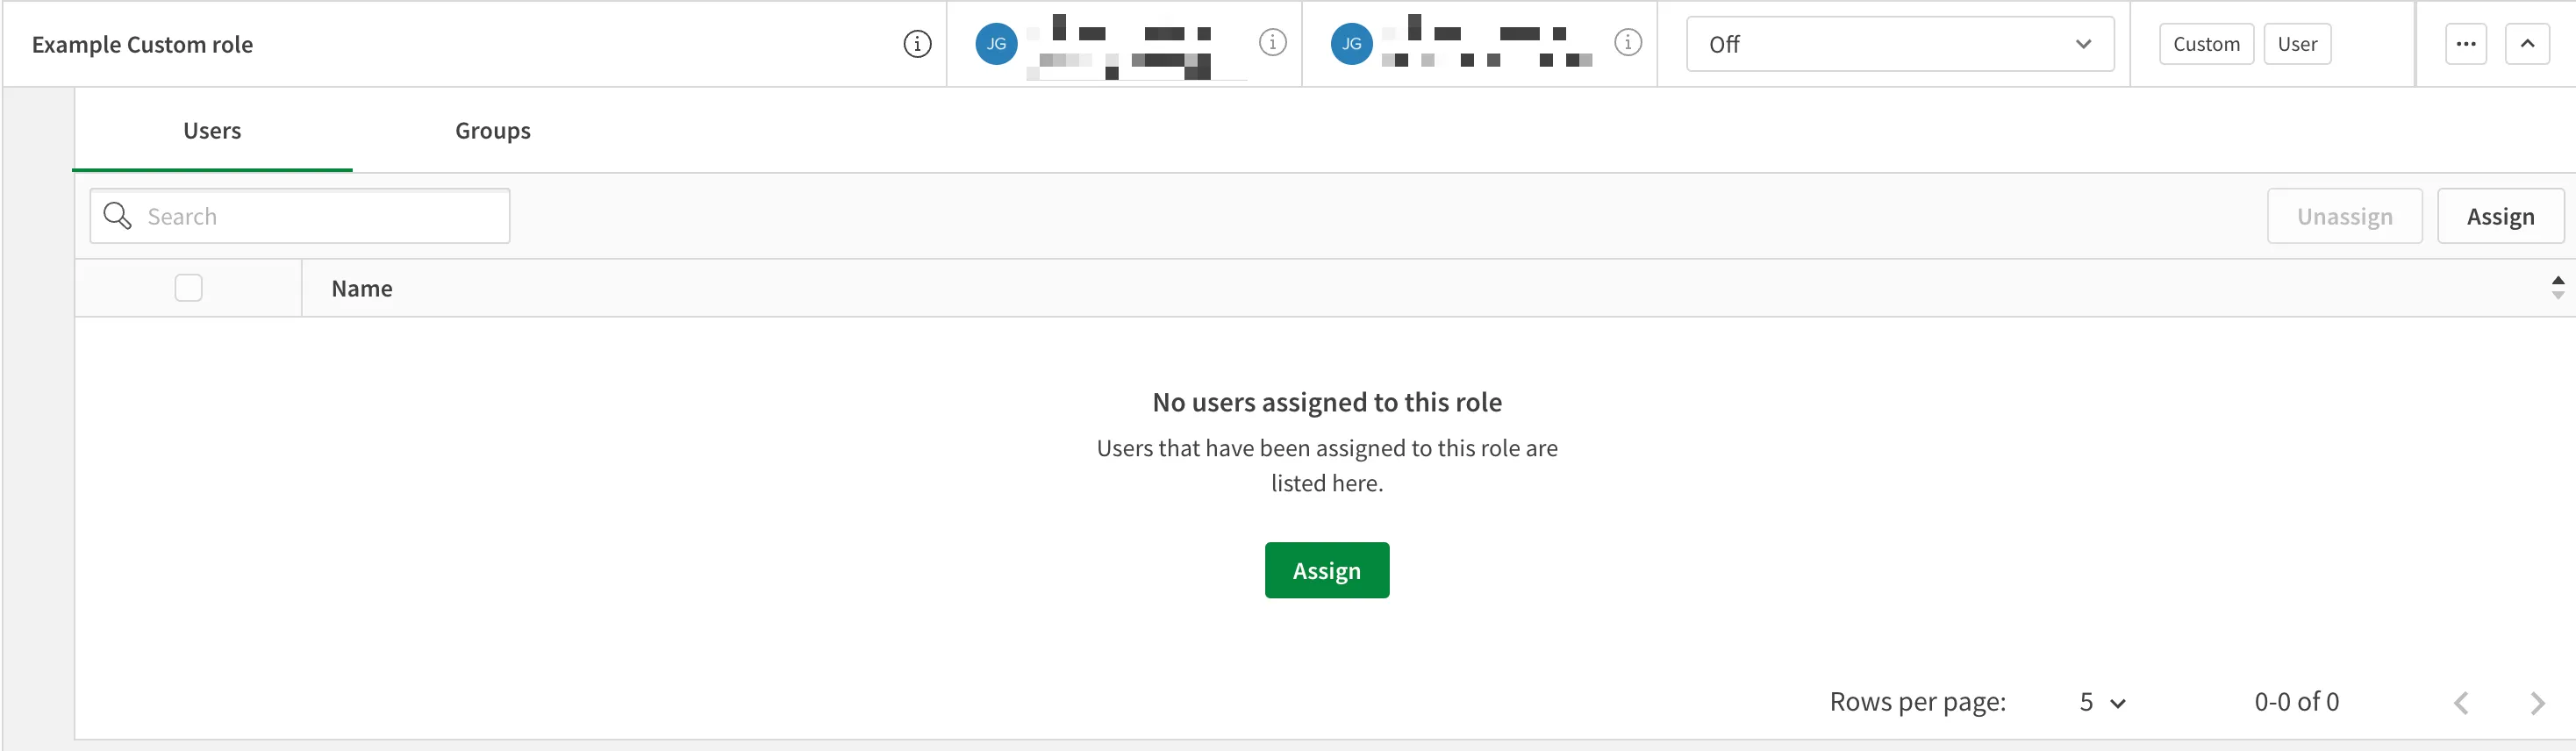Open the three-dot overflow menu
The width and height of the screenshot is (2576, 751).
[x=2467, y=43]
